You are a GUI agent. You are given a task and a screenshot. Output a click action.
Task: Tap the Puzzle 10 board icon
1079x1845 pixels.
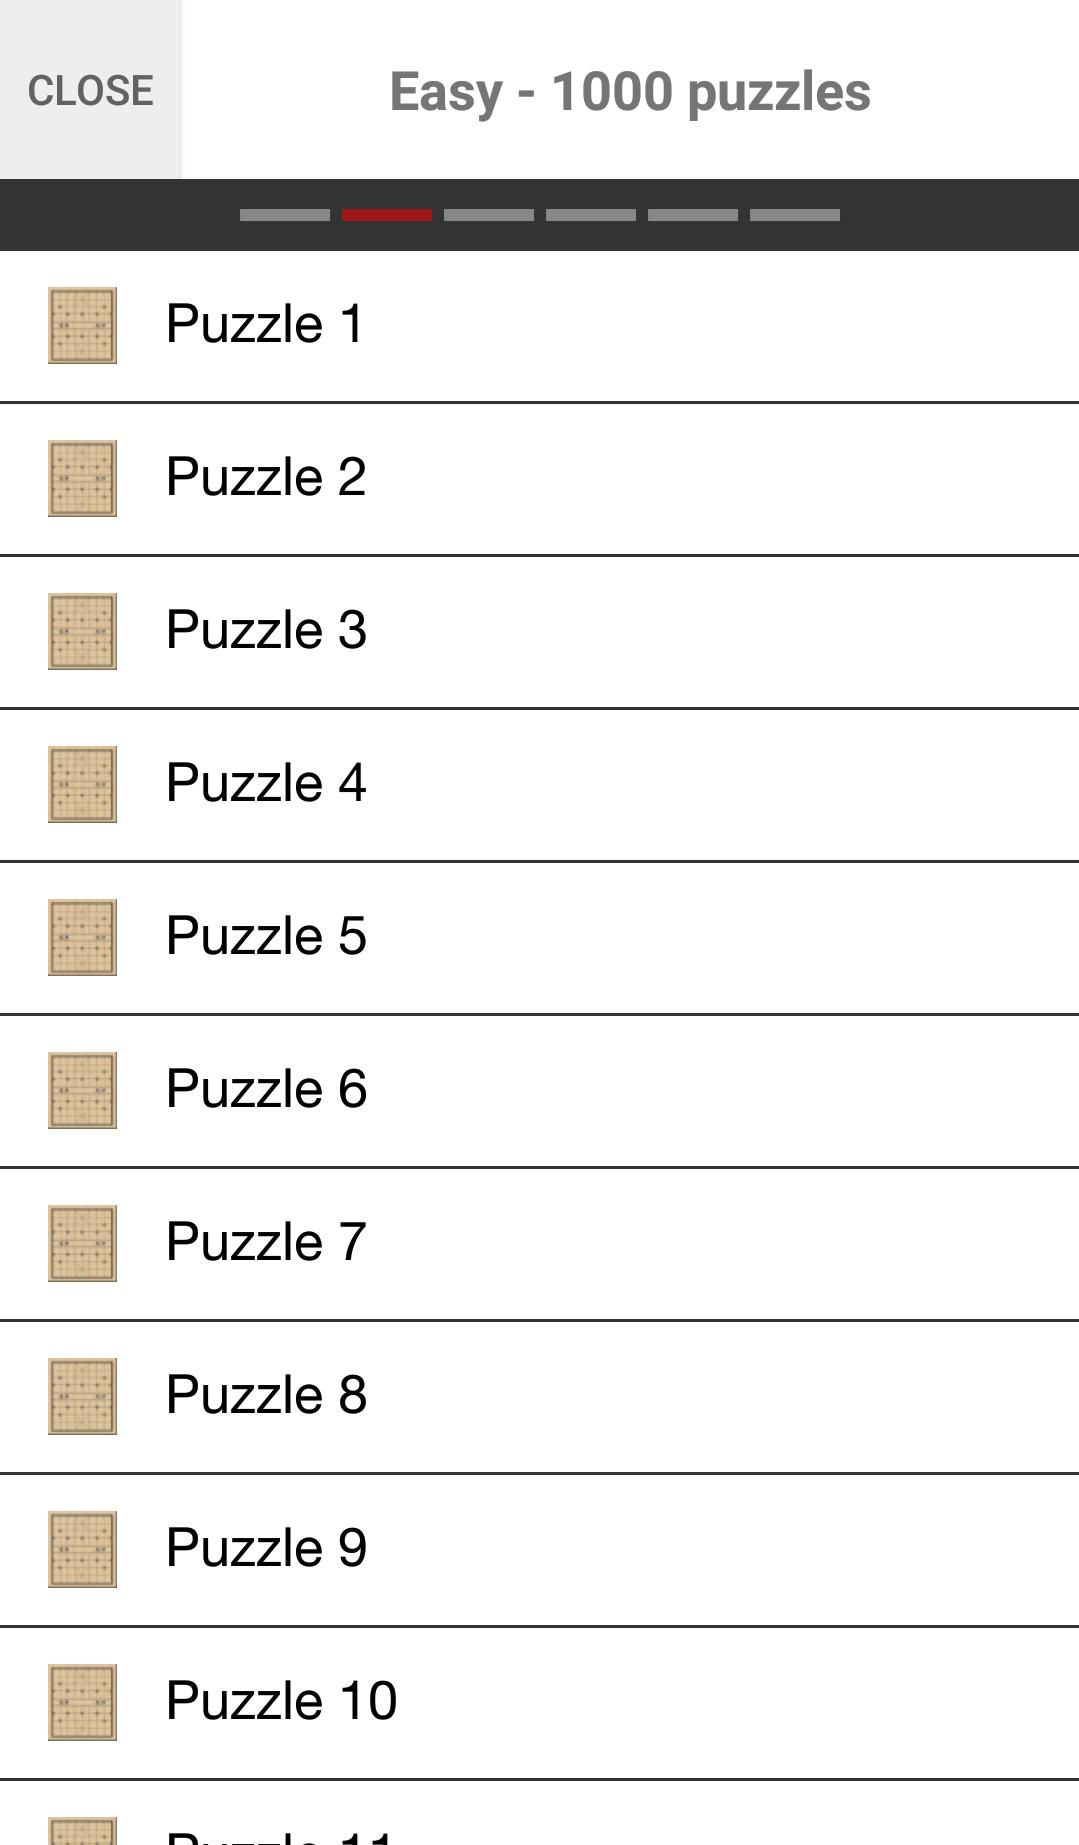click(x=82, y=1702)
